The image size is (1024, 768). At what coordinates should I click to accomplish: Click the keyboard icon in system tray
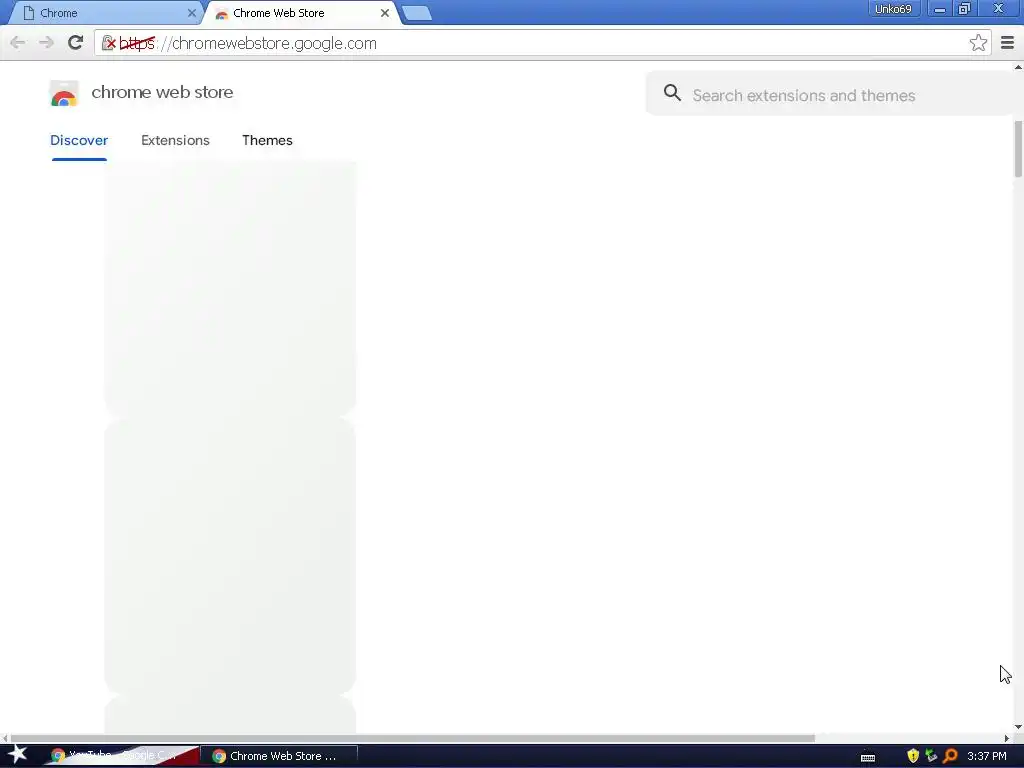point(868,758)
